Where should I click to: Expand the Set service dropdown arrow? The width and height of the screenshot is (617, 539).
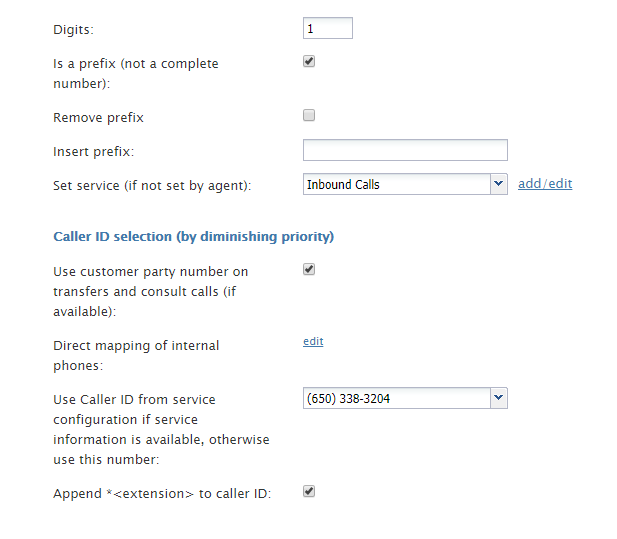point(499,184)
